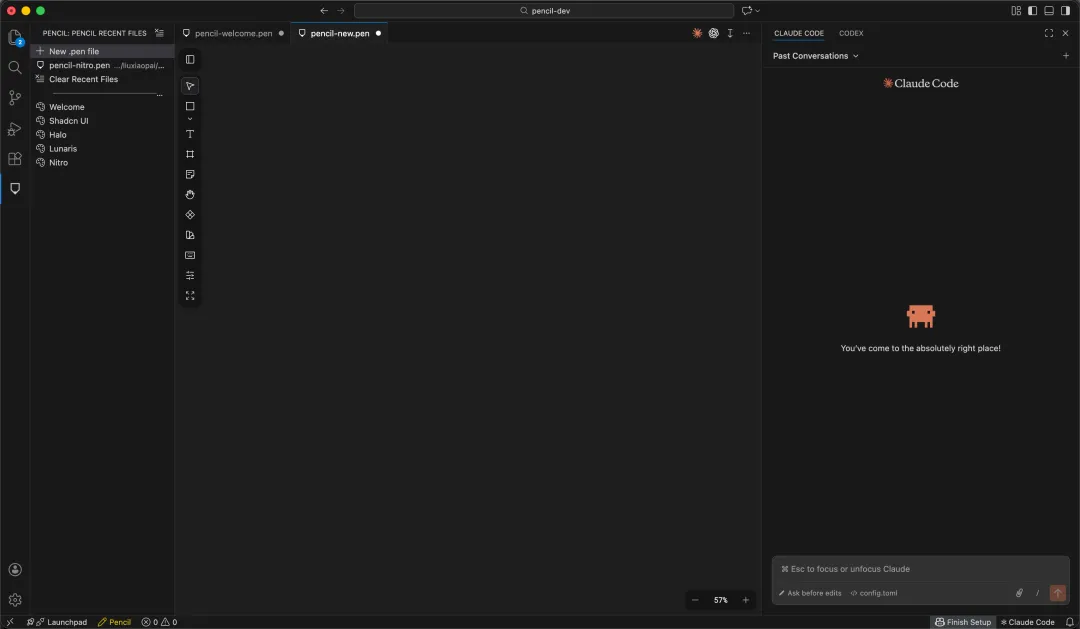Switch to the pencil-new.pen tab

coord(340,33)
